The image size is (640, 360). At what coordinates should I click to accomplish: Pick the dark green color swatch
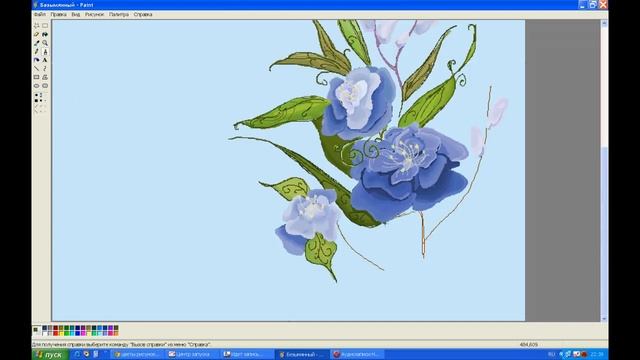(67, 328)
